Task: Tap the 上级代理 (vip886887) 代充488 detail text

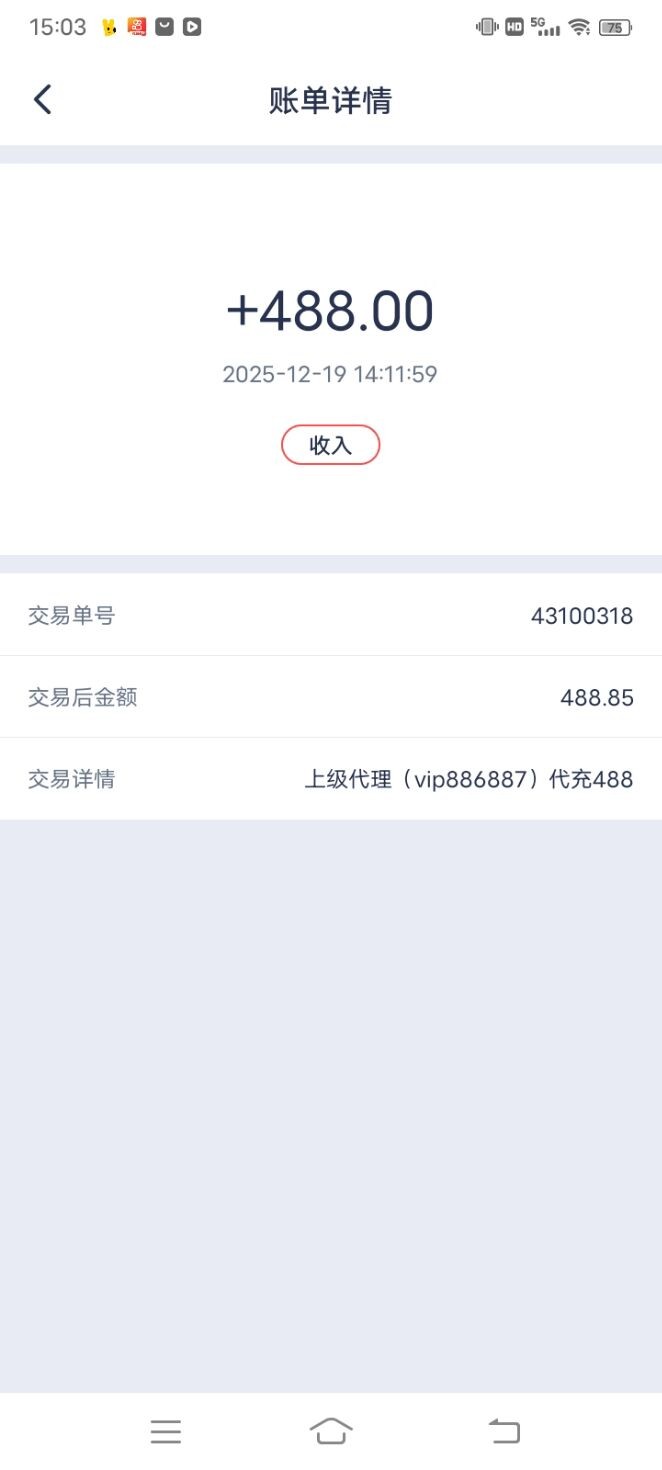Action: pyautogui.click(x=468, y=780)
